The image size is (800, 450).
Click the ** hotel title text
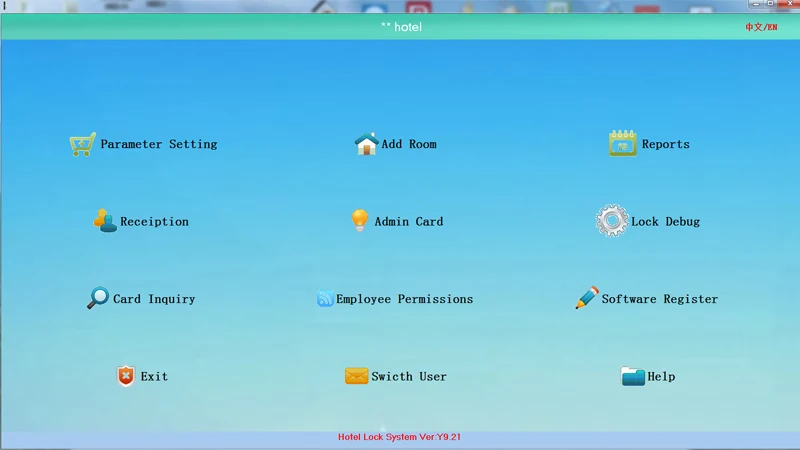point(402,27)
